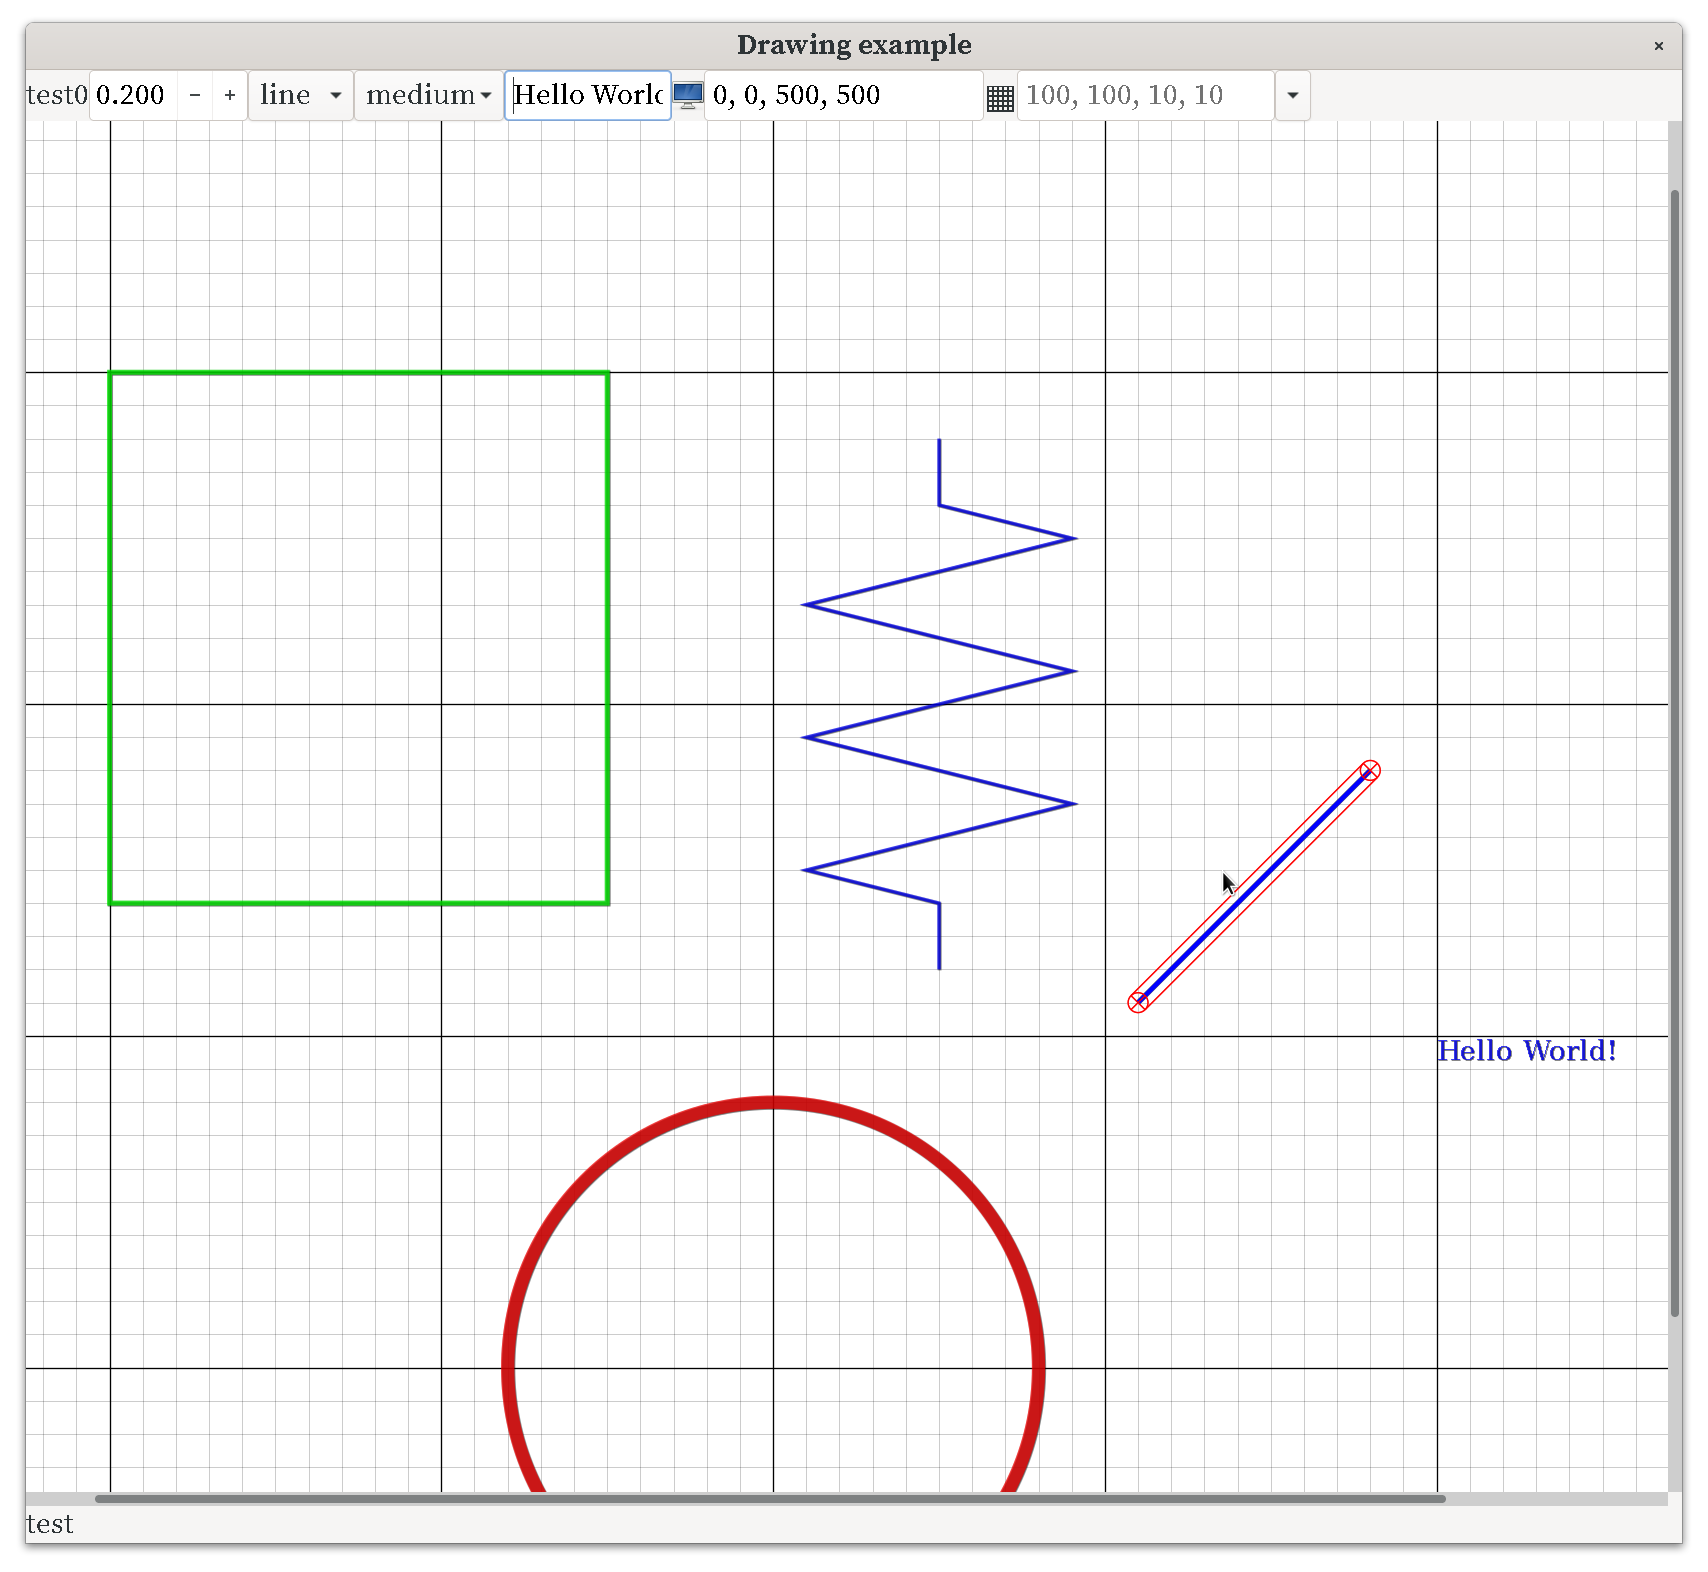Click the blue 'Hello World!' text on canvas
1708x1572 pixels.
(x=1526, y=1051)
